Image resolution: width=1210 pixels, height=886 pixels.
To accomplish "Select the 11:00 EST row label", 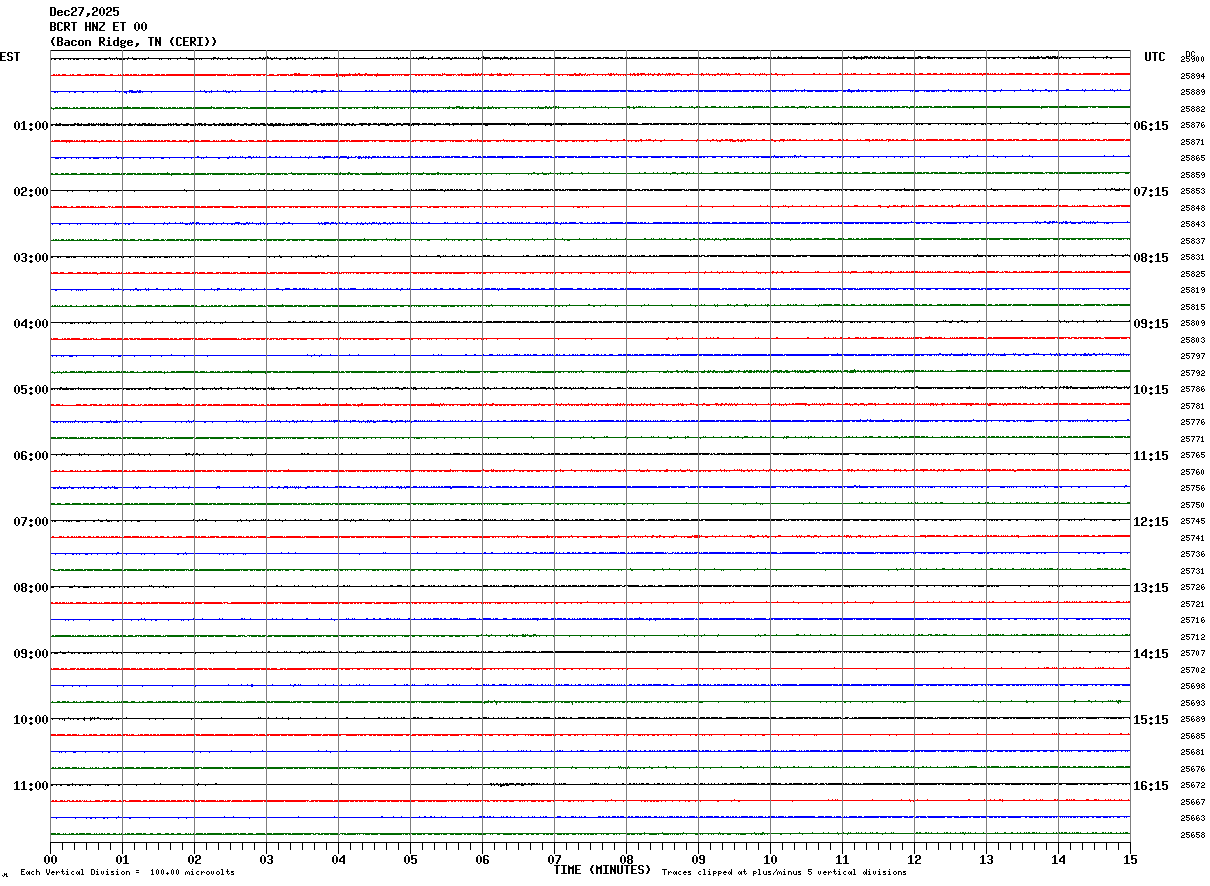I will click(x=31, y=786).
